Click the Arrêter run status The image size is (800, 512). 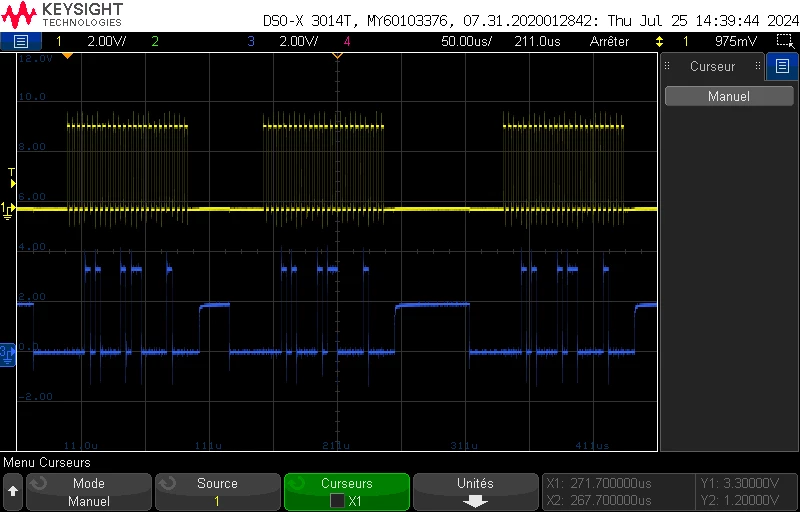[x=609, y=41]
